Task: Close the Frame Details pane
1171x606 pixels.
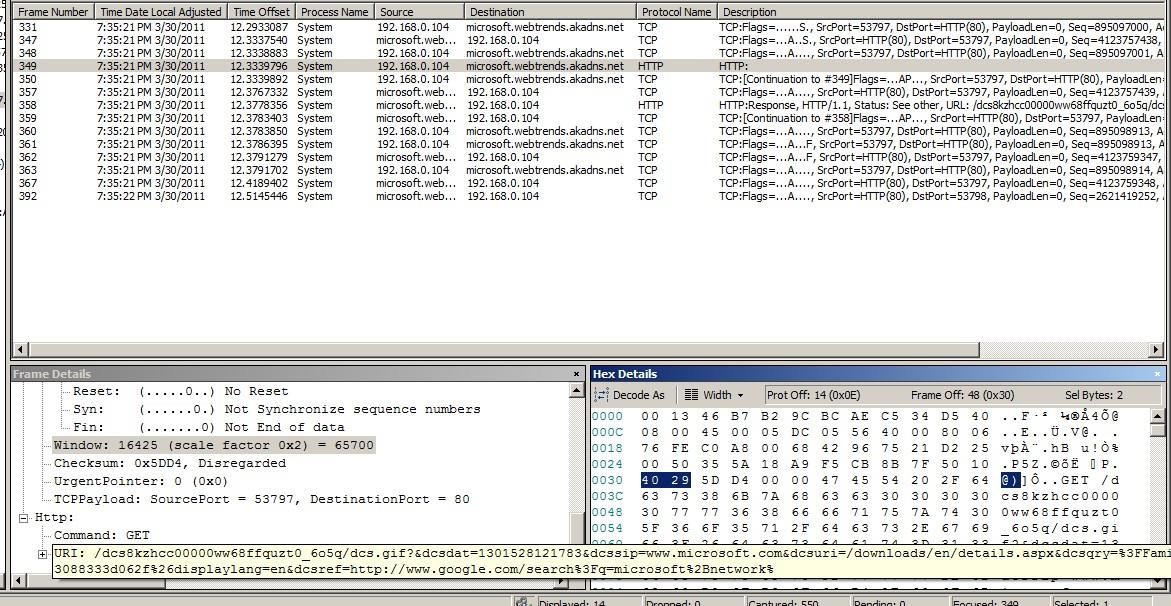Action: 576,374
